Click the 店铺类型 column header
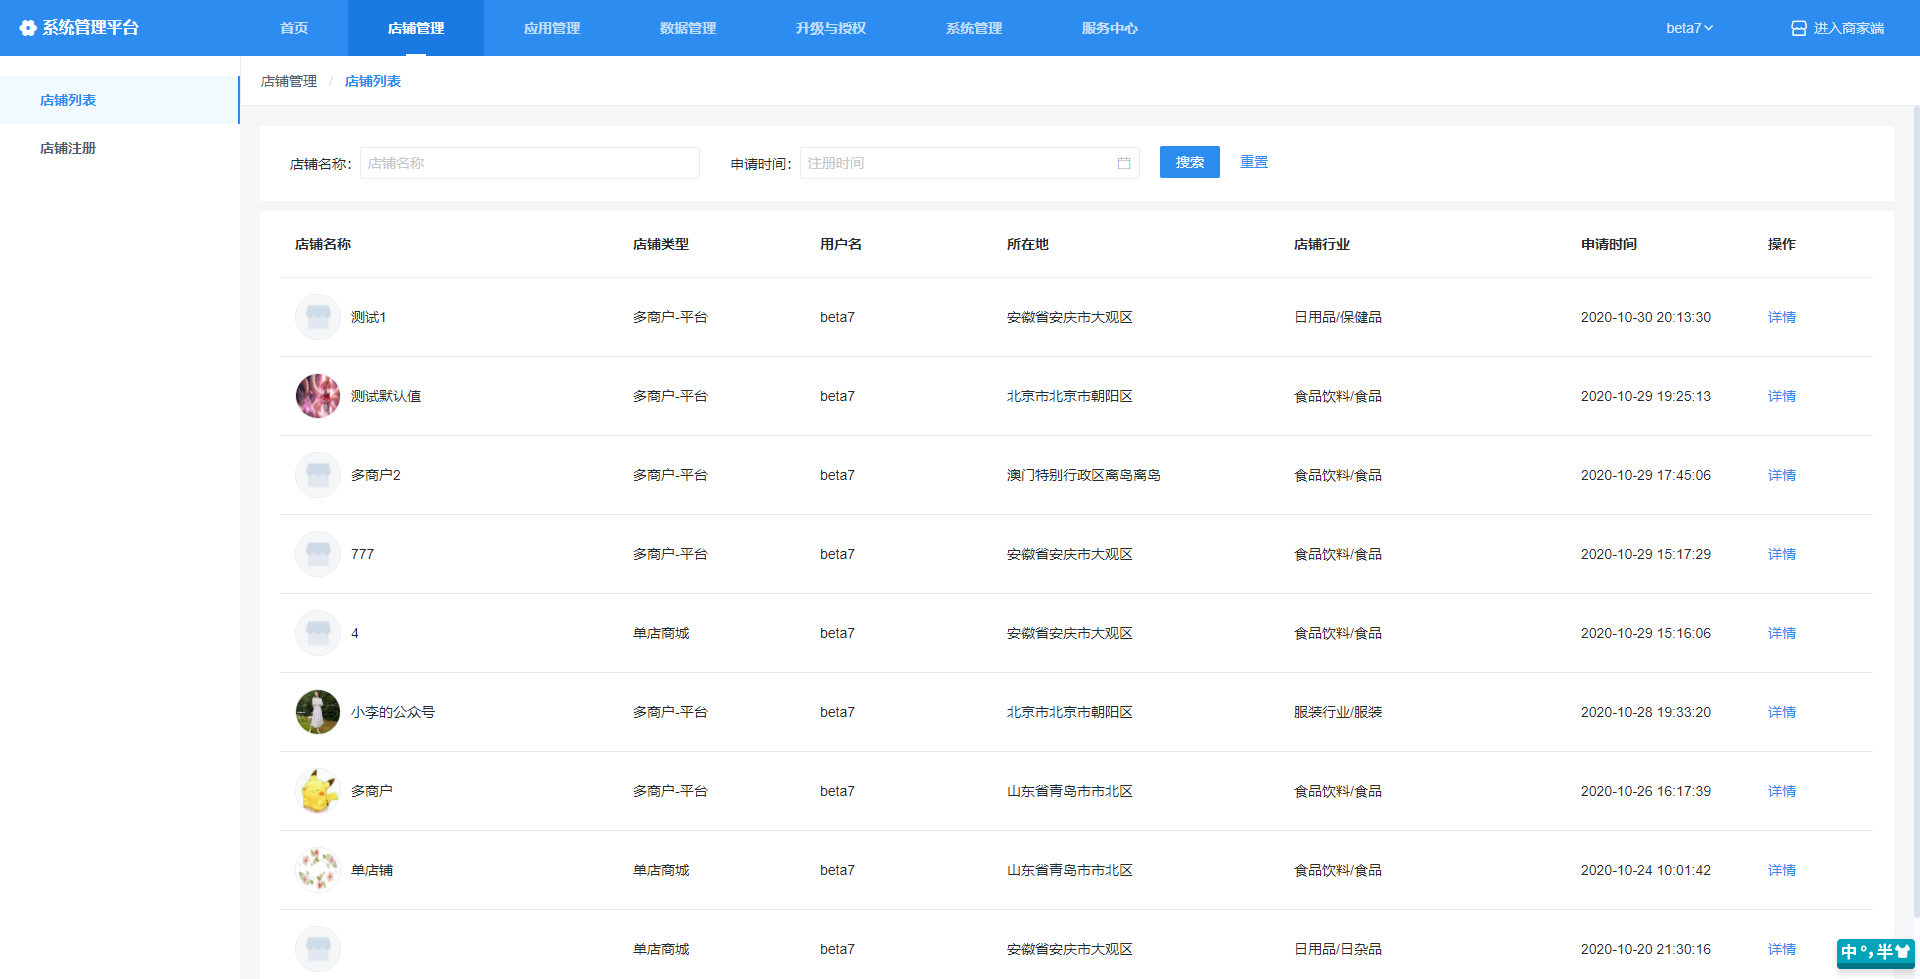 coord(661,244)
